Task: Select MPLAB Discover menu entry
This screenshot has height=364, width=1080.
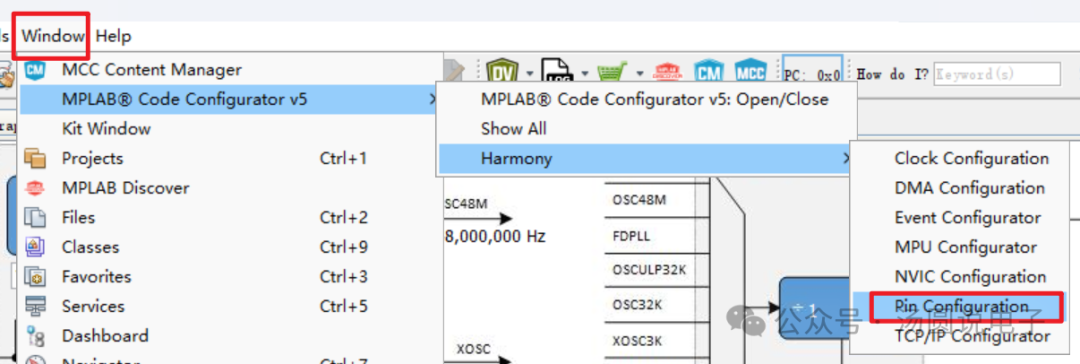Action: pos(125,188)
